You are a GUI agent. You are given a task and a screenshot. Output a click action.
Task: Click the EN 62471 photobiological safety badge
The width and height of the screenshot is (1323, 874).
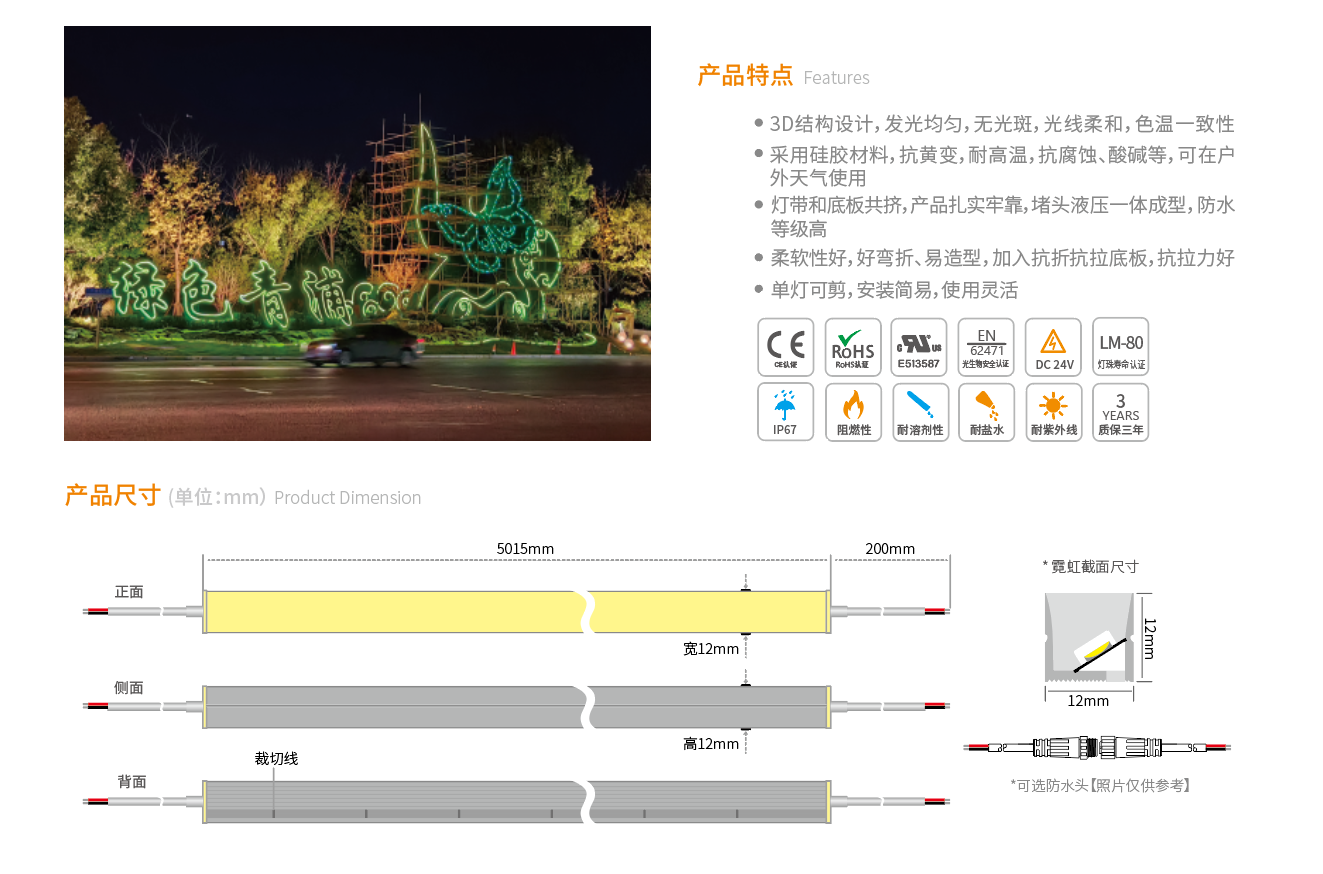pos(986,347)
